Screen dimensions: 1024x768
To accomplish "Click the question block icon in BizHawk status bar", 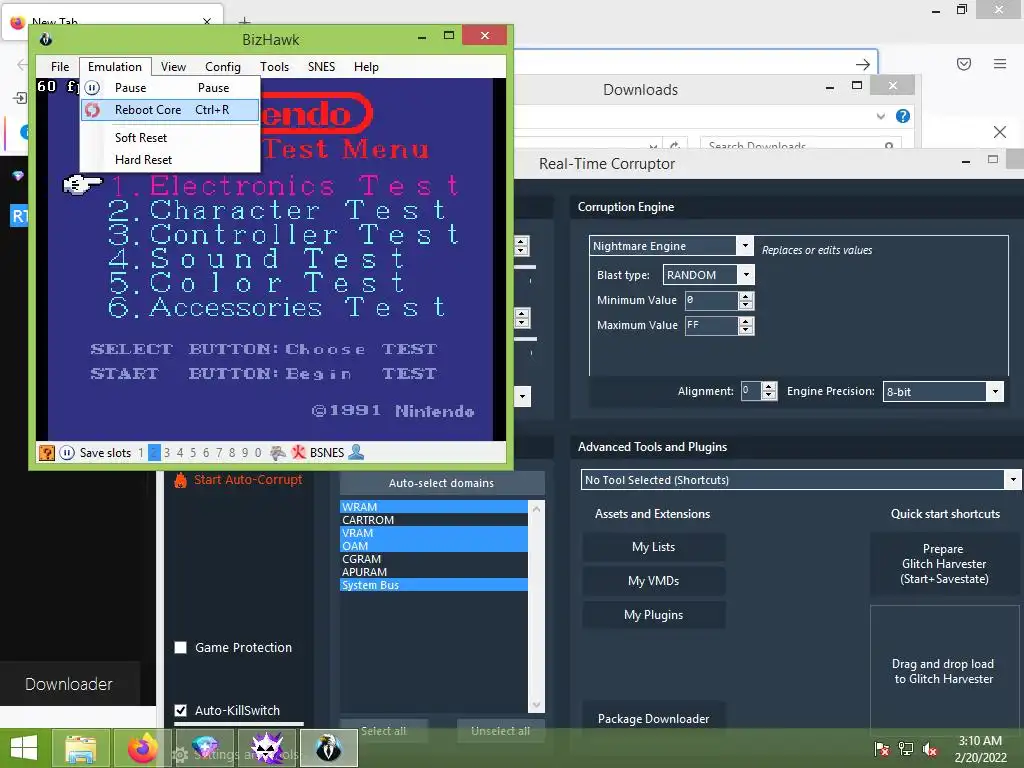I will (47, 453).
